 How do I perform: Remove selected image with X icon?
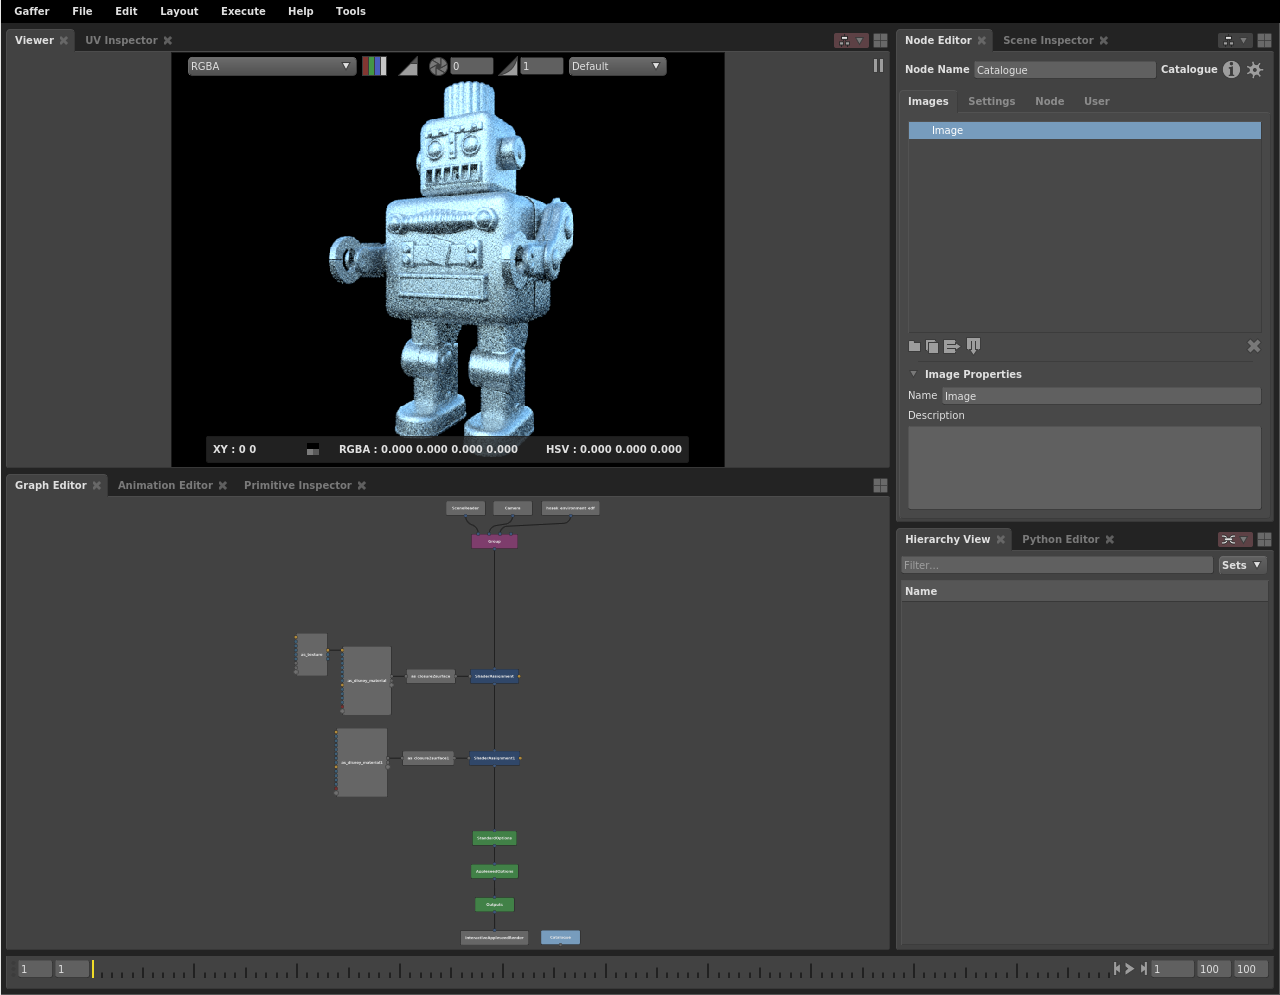click(1253, 346)
